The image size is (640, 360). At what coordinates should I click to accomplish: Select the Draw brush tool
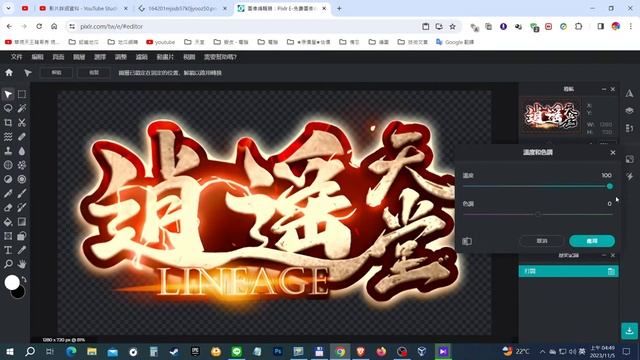point(22,193)
